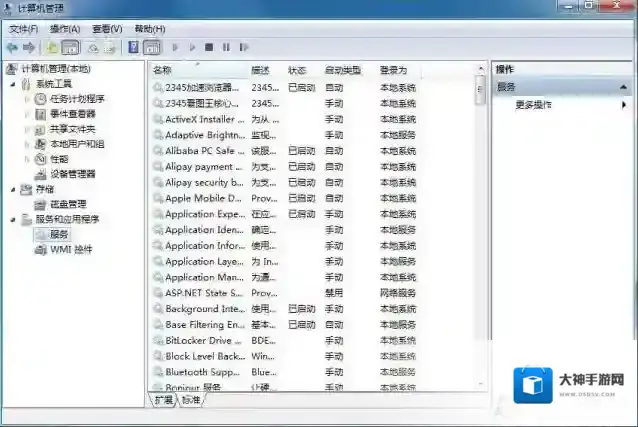Open the 文件(F) menu
638x427 pixels.
click(24, 29)
